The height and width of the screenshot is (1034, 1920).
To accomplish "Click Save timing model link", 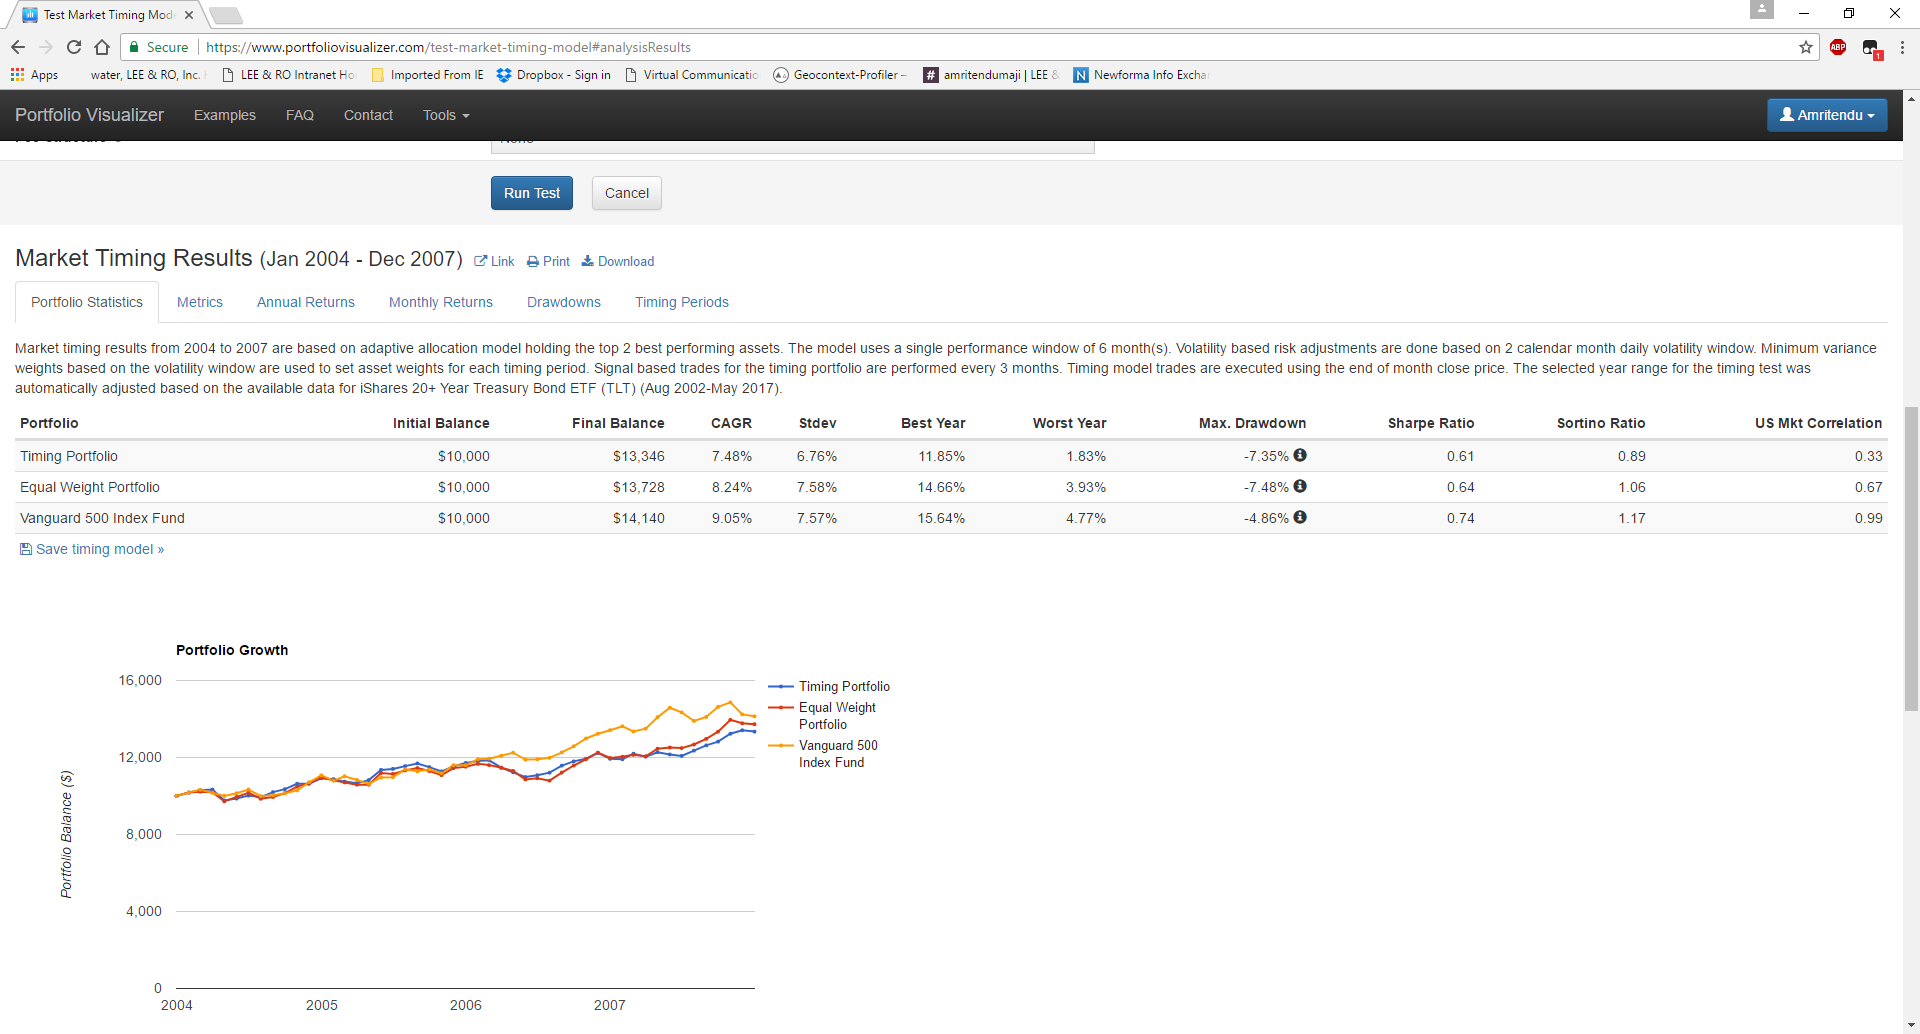I will [92, 549].
